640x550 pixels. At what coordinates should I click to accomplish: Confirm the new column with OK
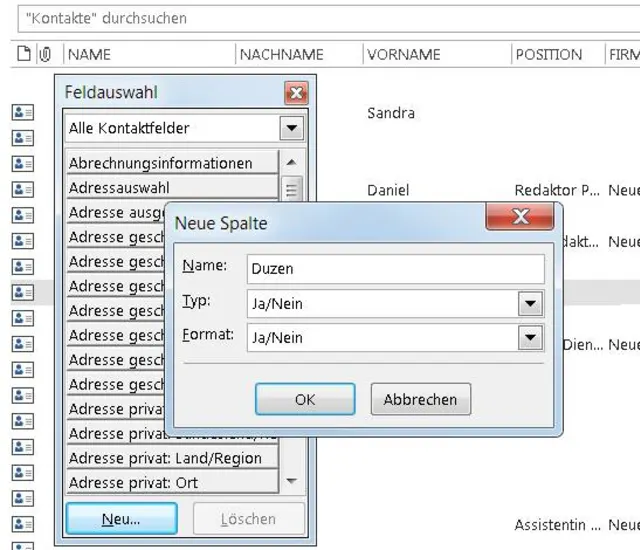[x=305, y=399]
